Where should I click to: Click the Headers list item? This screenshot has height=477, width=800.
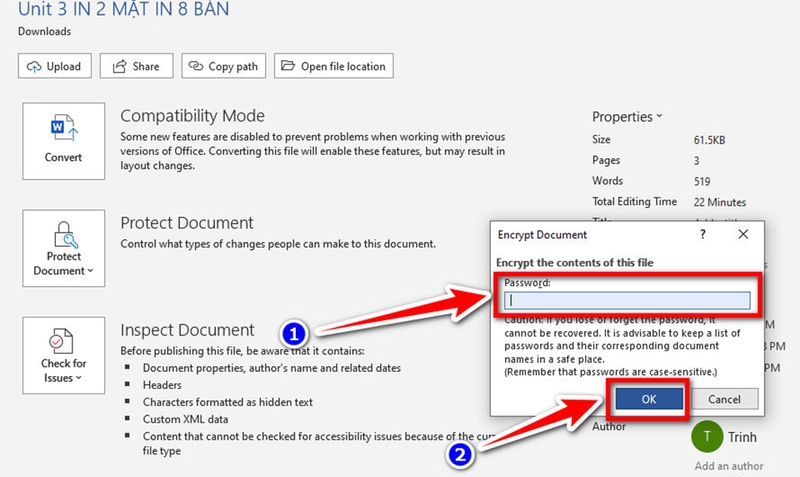click(162, 385)
